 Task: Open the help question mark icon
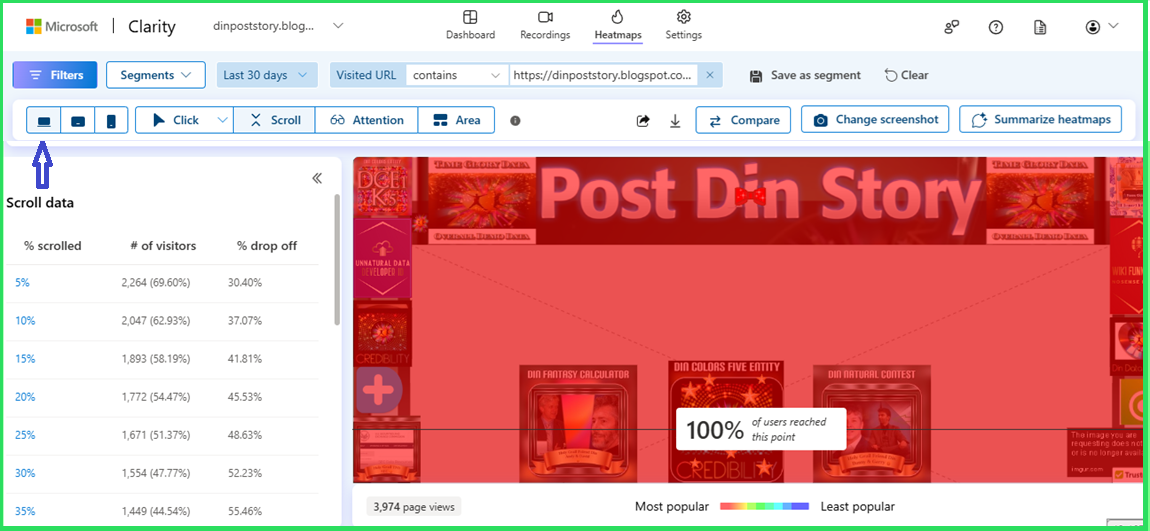click(x=995, y=27)
